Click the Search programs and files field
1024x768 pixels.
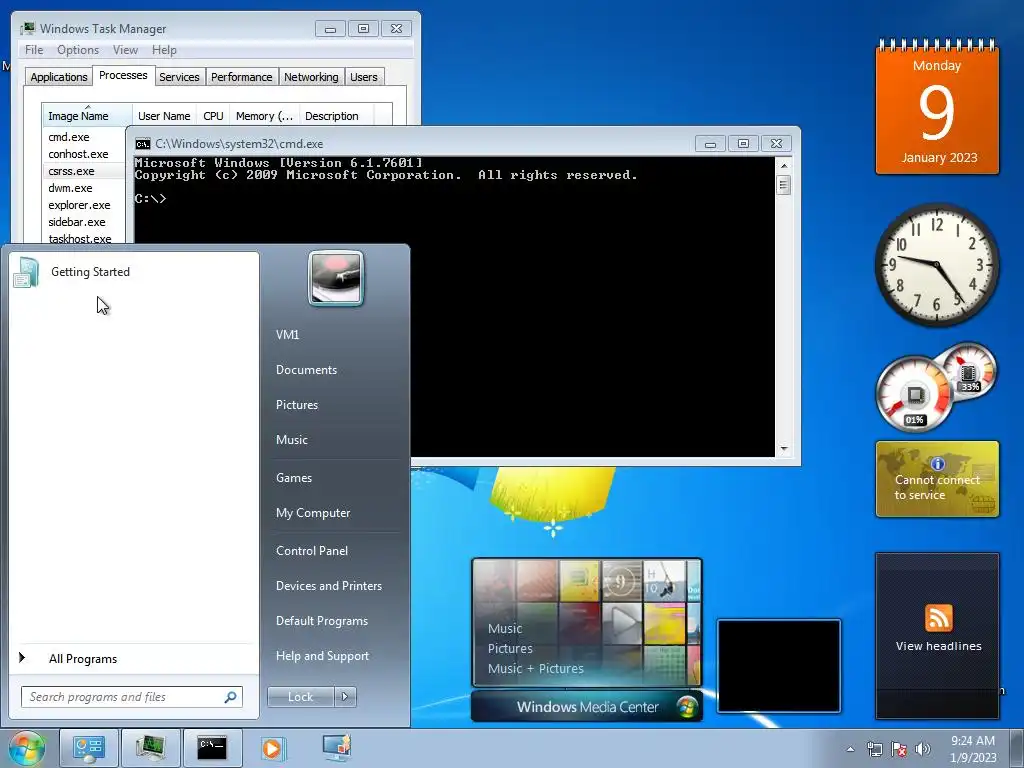click(131, 697)
